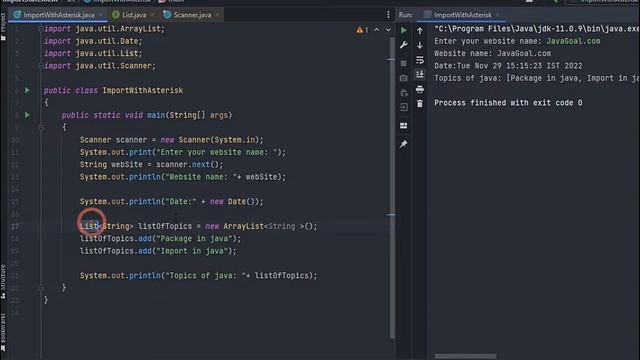Close ImportWithAsterisk run tab
This screenshot has height=360, width=640.
click(x=498, y=15)
